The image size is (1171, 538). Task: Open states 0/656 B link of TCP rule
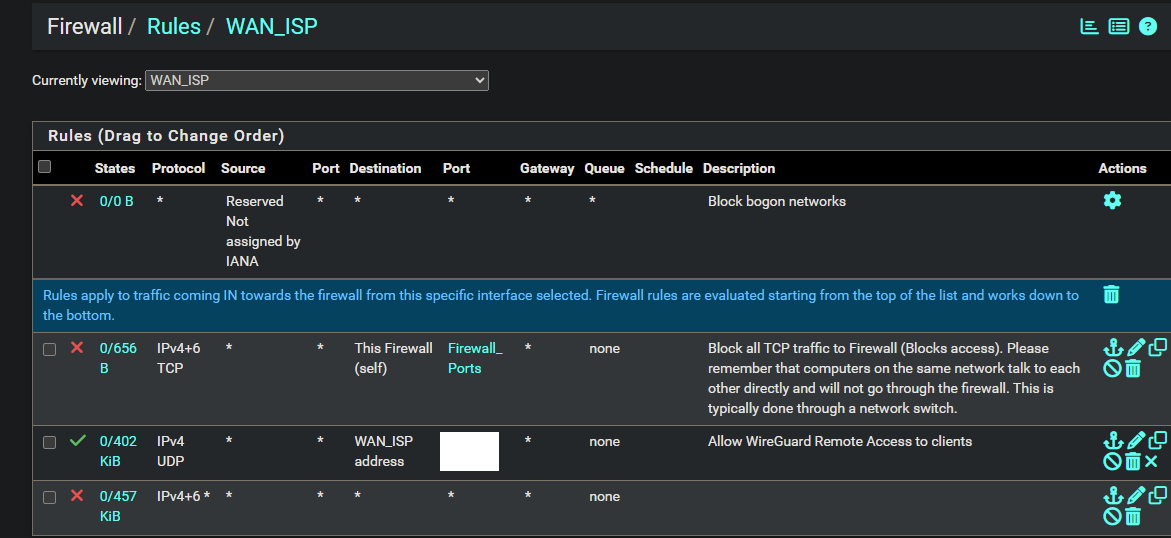[118, 358]
